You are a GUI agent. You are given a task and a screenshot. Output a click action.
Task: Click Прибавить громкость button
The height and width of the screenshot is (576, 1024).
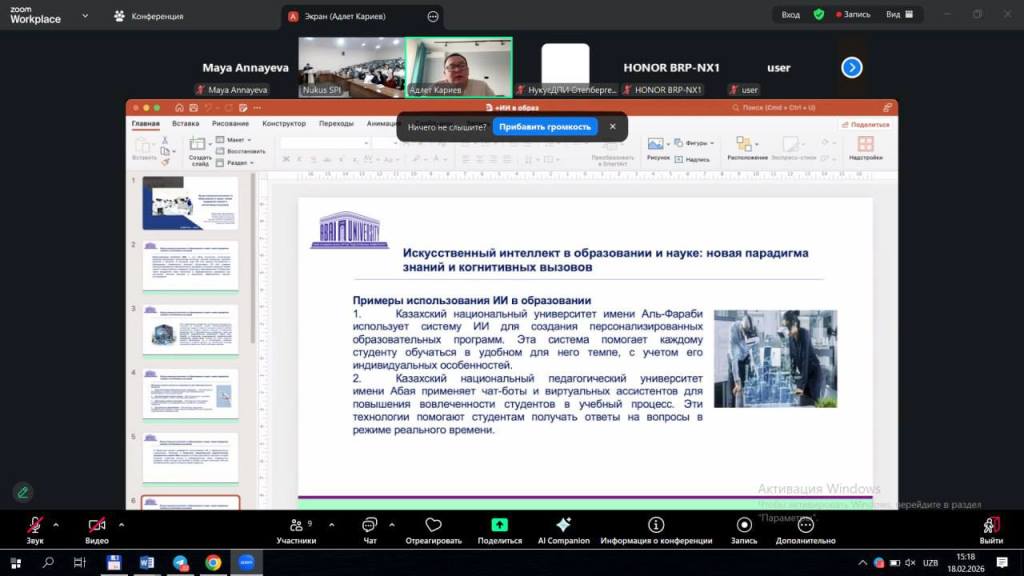[545, 127]
